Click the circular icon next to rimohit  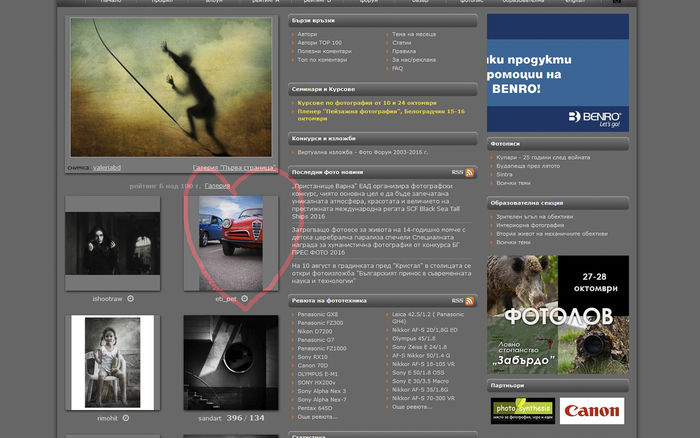click(x=130, y=418)
